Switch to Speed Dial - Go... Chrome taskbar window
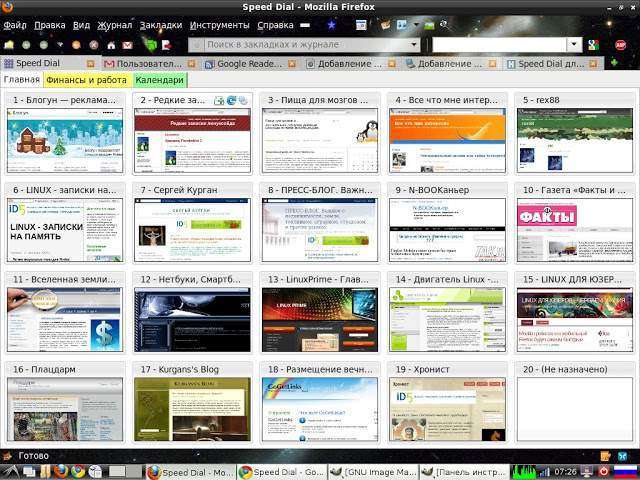 click(x=282, y=472)
